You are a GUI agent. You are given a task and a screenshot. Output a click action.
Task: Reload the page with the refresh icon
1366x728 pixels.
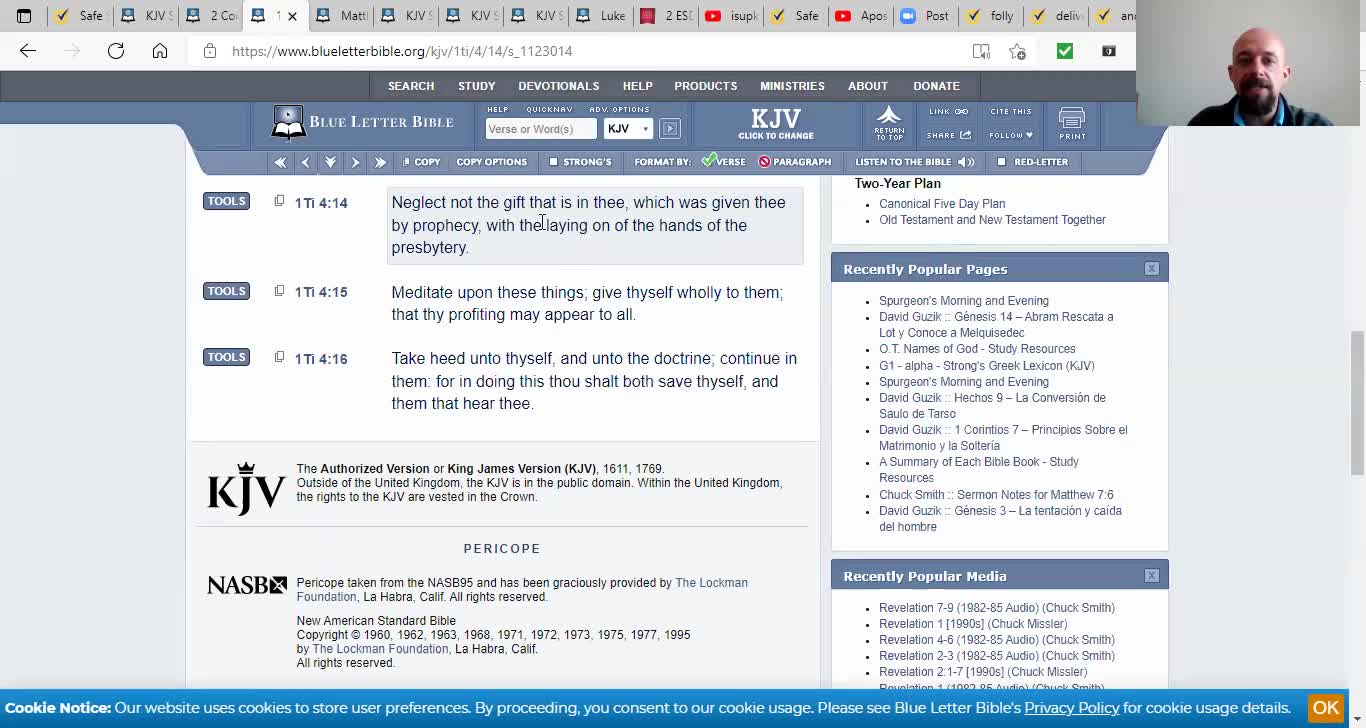point(116,51)
